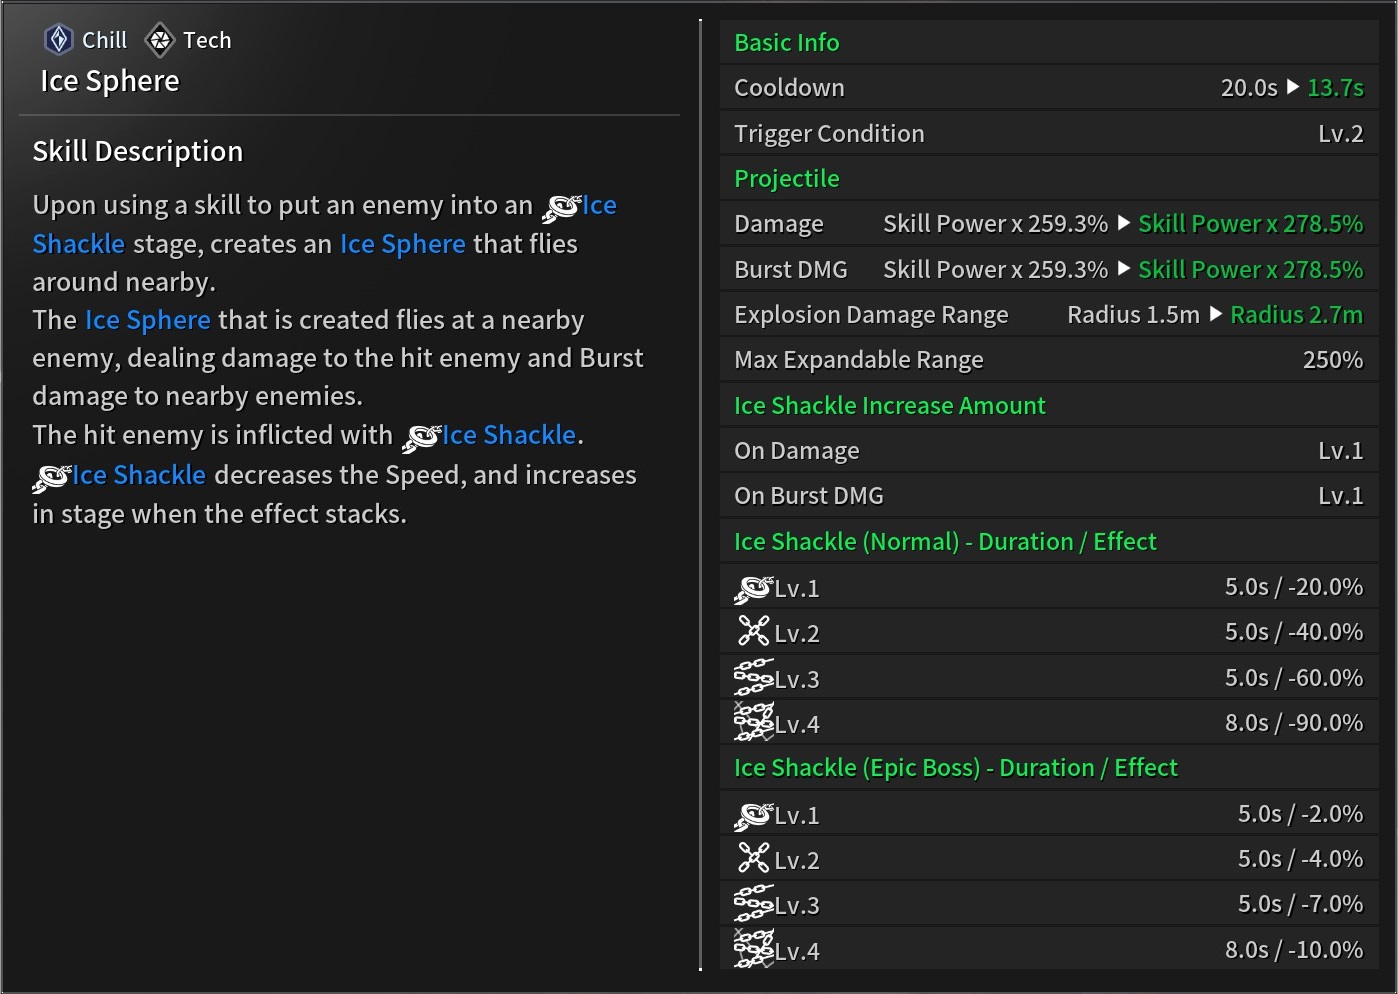Click the Basic Info section header
The height and width of the screenshot is (994, 1398).
coord(787,43)
